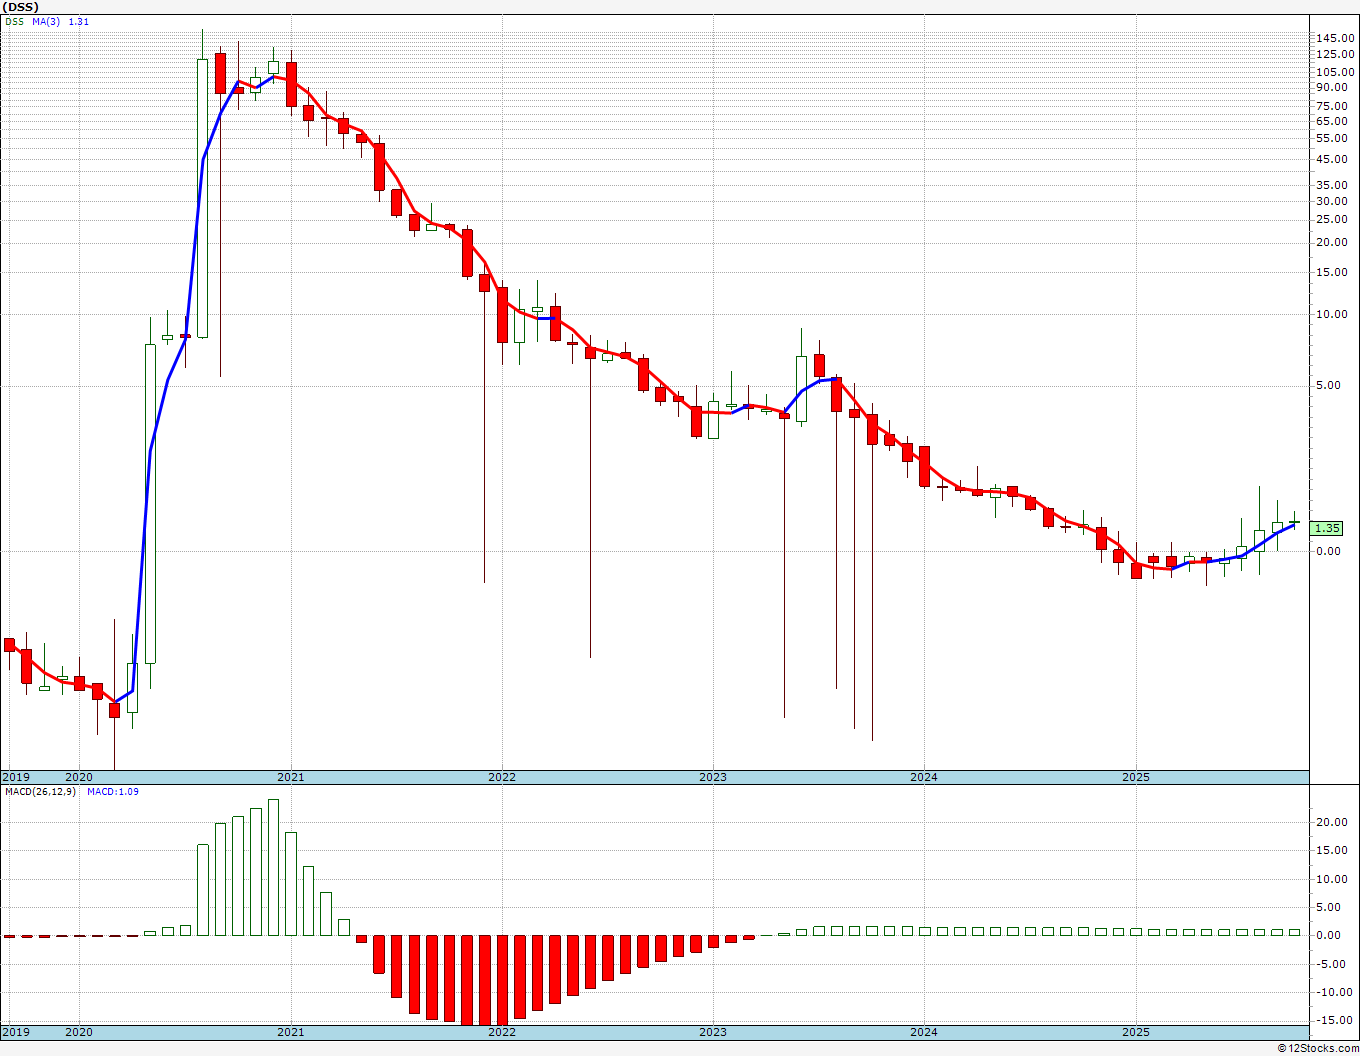Select the 1.35 current price tag
The width and height of the screenshot is (1360, 1056).
click(x=1326, y=528)
